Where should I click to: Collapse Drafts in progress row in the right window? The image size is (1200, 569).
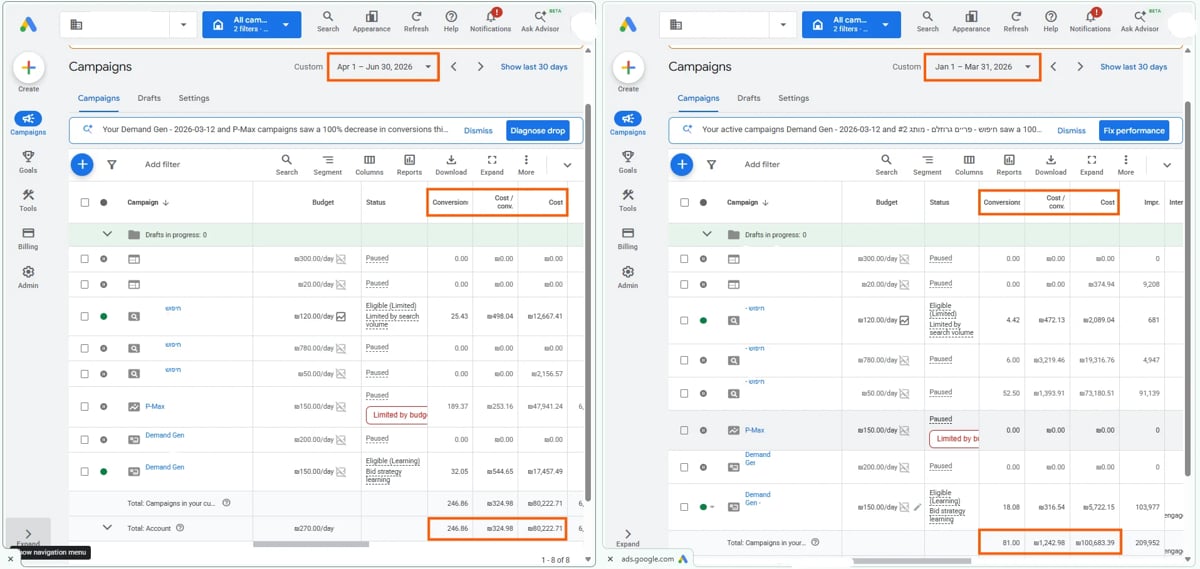point(707,235)
